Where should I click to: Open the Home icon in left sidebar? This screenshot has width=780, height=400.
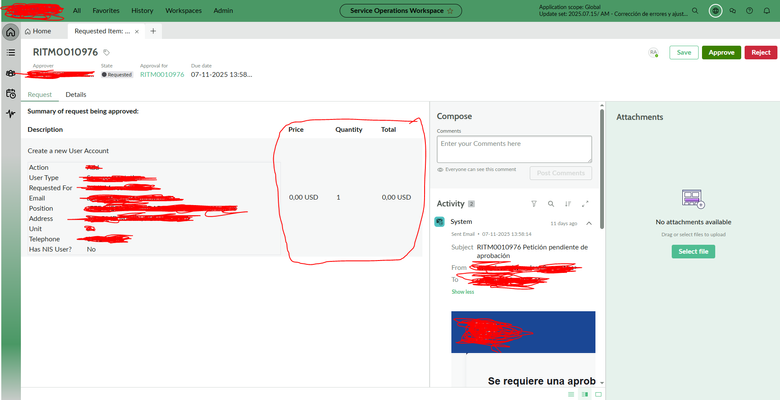10,32
